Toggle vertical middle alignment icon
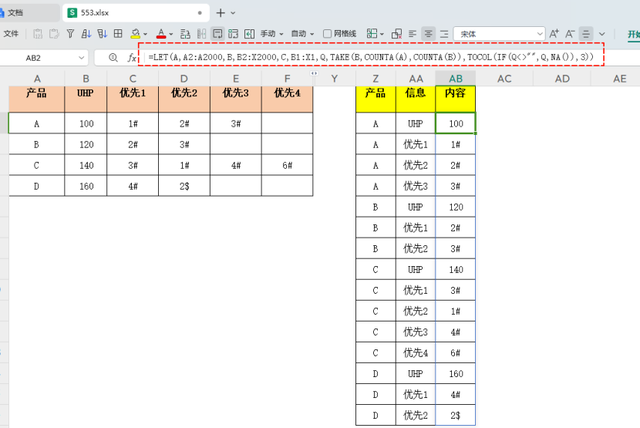This screenshot has width=640, height=428. [x=586, y=34]
